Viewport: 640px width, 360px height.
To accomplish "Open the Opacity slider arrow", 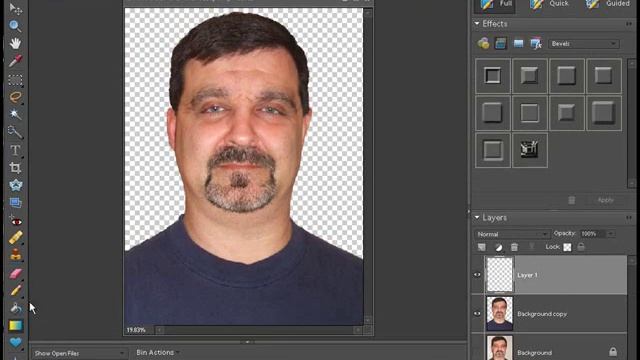I will pos(611,234).
